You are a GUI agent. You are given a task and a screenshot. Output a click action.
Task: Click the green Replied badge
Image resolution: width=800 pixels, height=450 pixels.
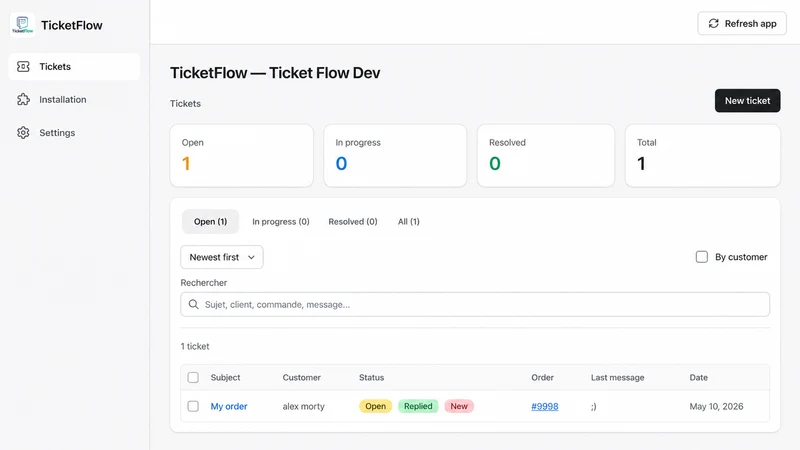click(418, 406)
